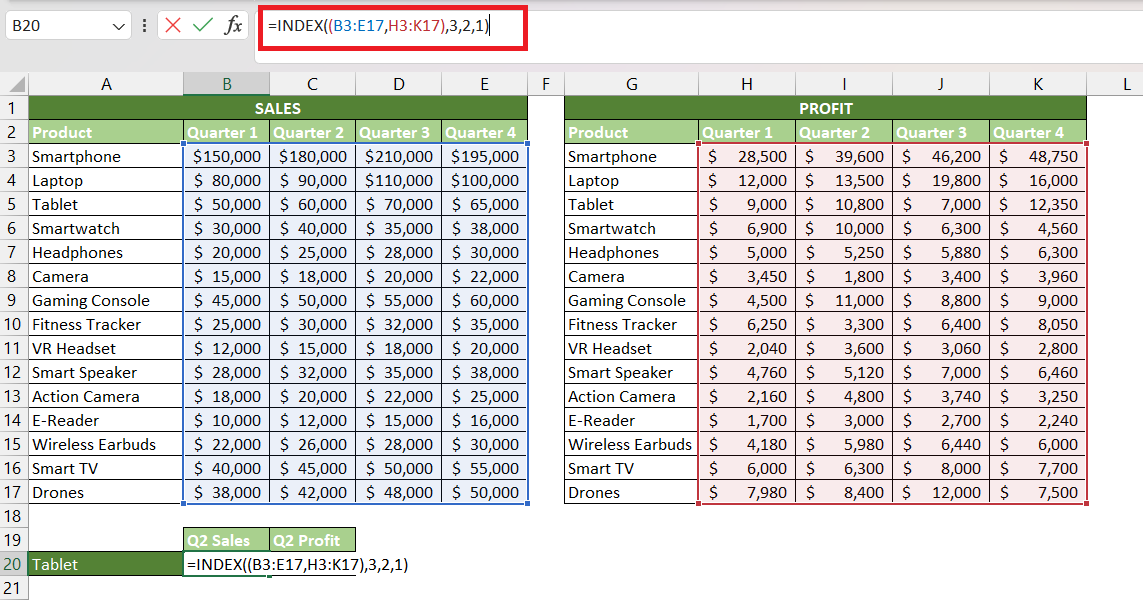Click Product header in PROFIT table
1143x600 pixels.
tap(631, 132)
